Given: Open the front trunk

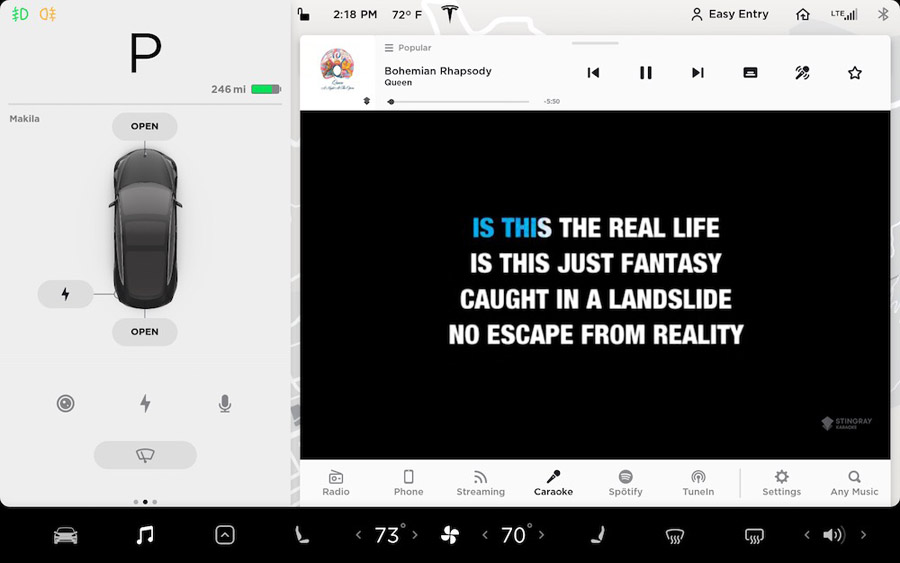Looking at the screenshot, I should (145, 127).
